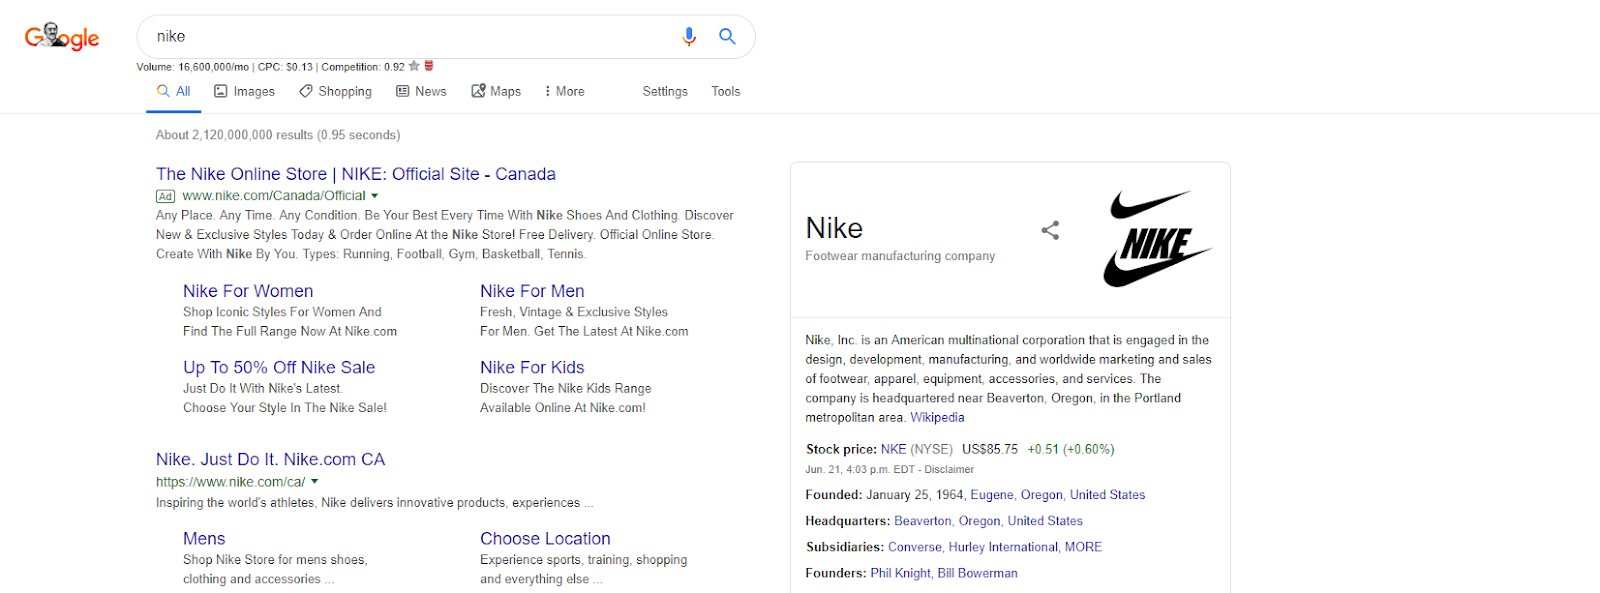The width and height of the screenshot is (1600, 593).
Task: Start voice search with microphone icon
Action: tap(689, 37)
